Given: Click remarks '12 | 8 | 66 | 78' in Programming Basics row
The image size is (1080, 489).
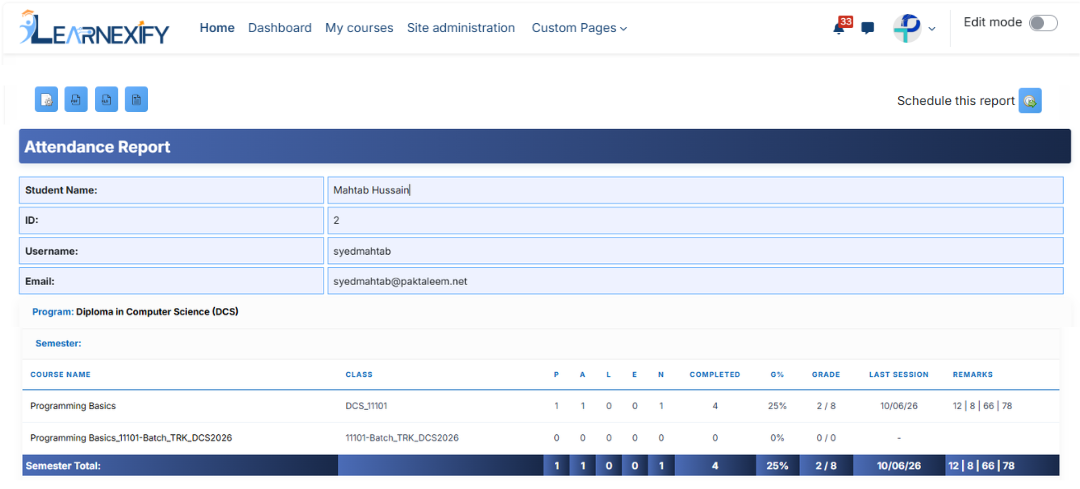Looking at the screenshot, I should [982, 406].
